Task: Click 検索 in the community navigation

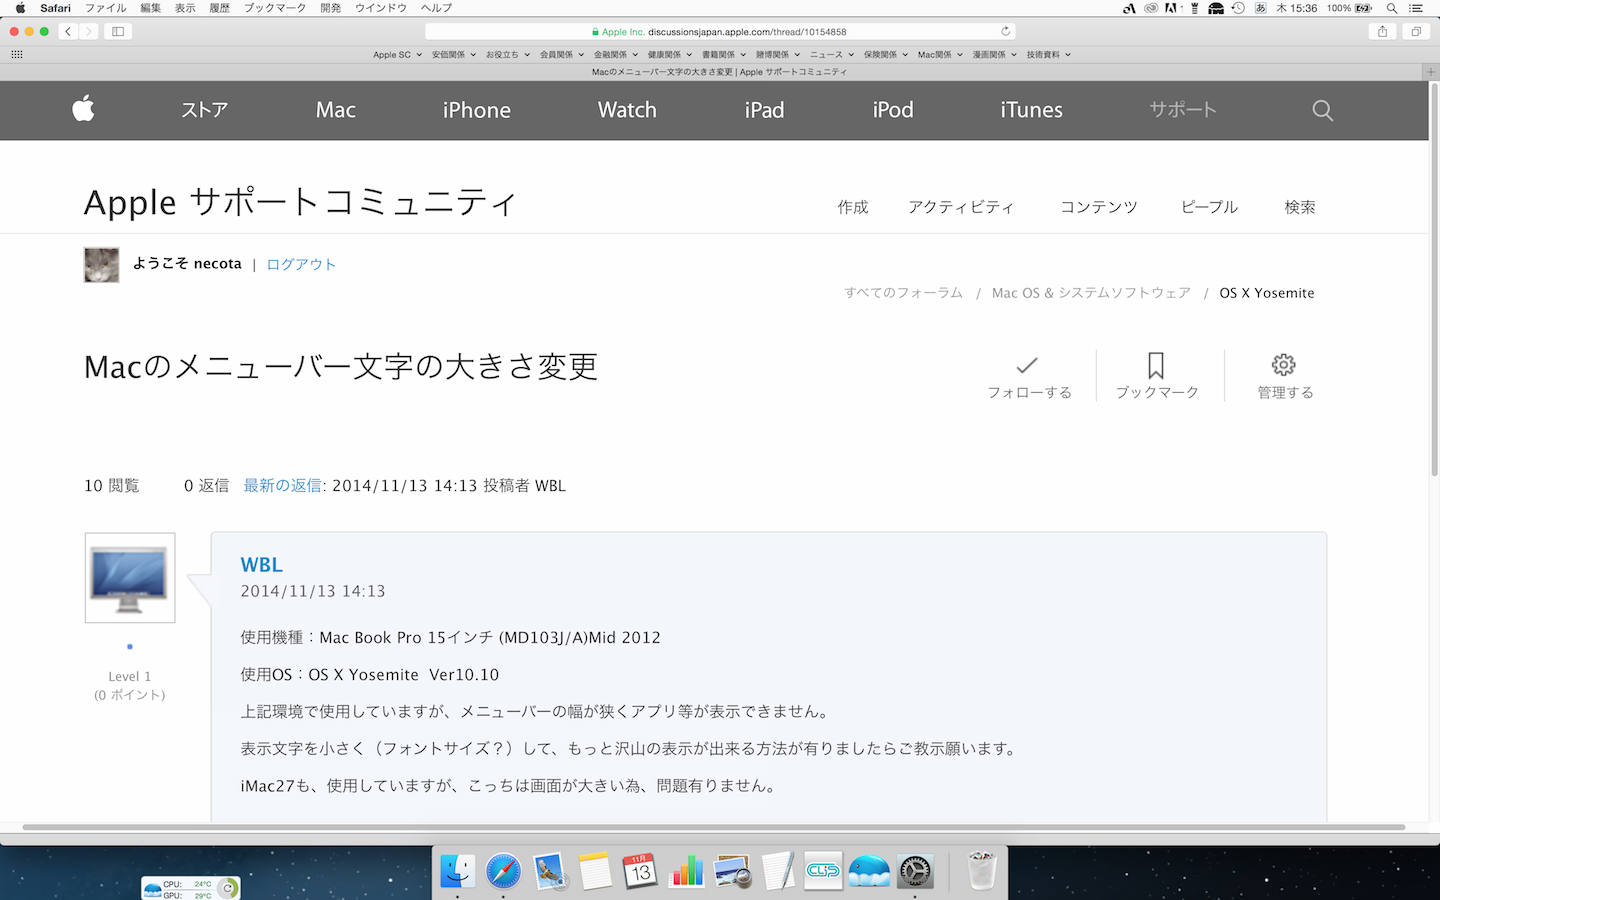Action: (1300, 207)
